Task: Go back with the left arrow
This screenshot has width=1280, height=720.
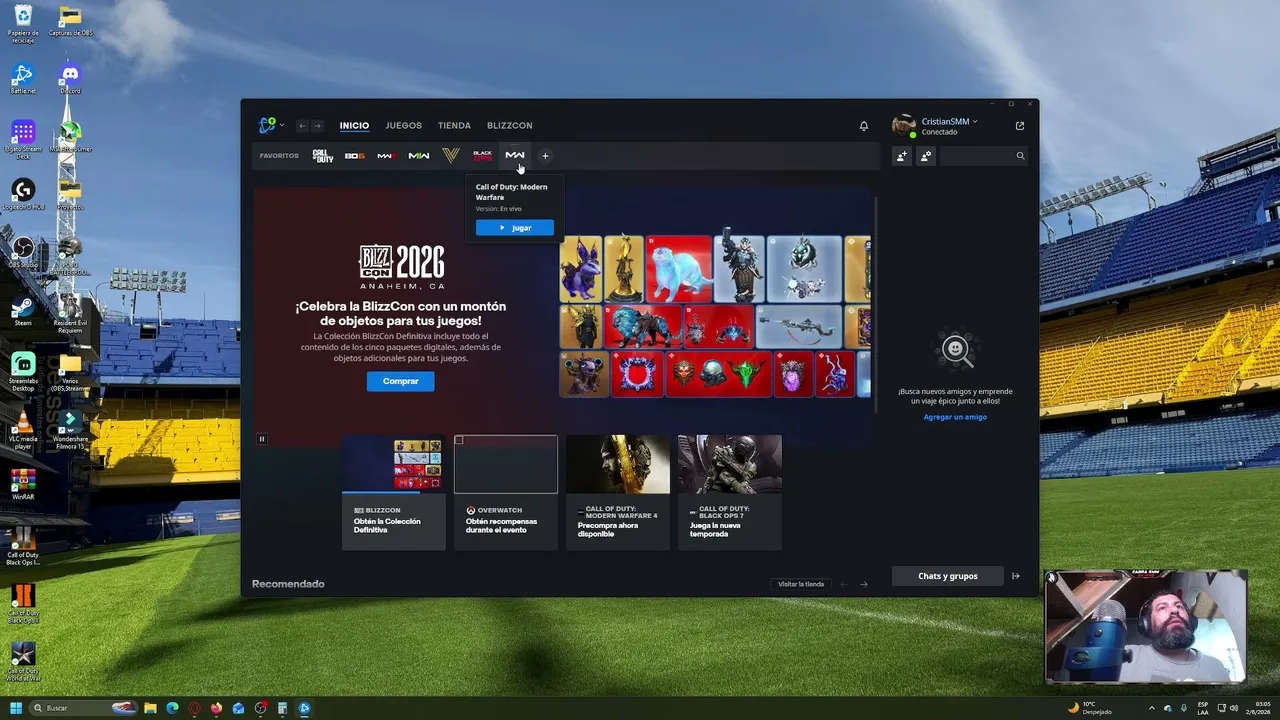Action: tap(302, 126)
